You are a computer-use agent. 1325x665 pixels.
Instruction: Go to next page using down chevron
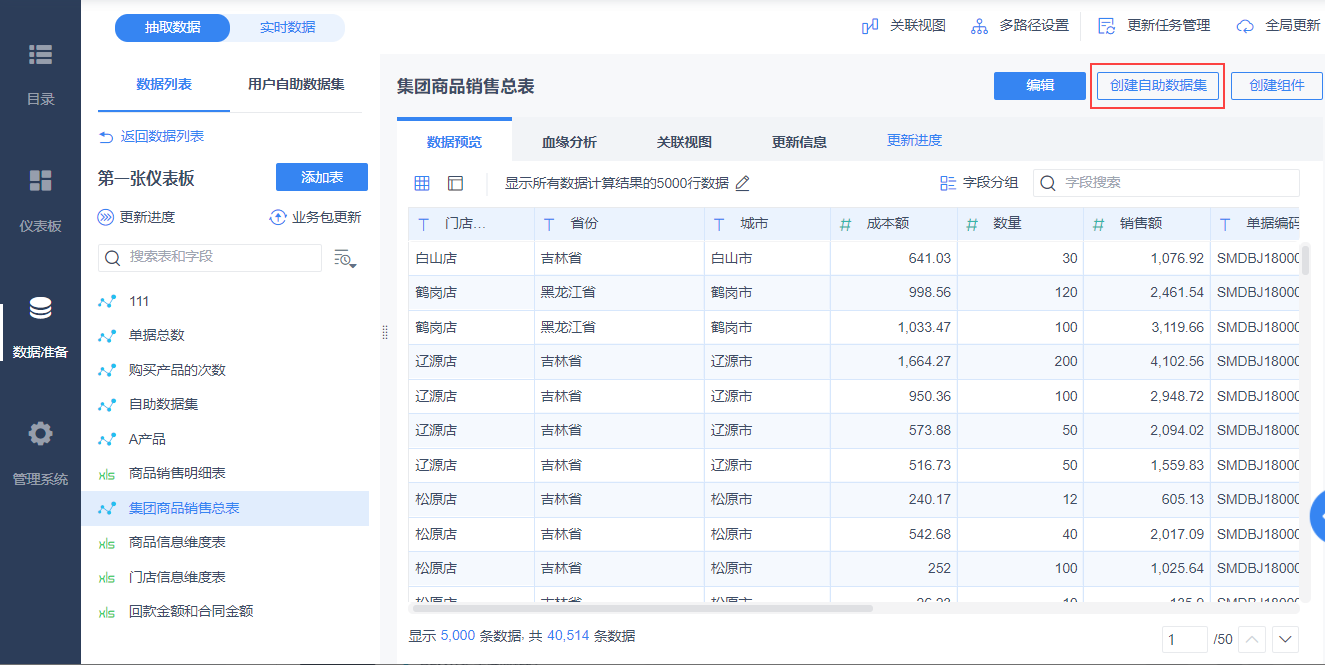(1284, 639)
